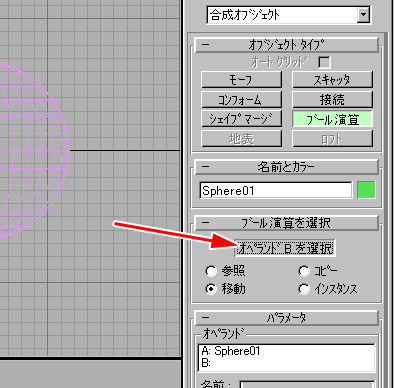This screenshot has width=394, height=388.
Task: Select the インスタンス radio option
Action: 328,289
